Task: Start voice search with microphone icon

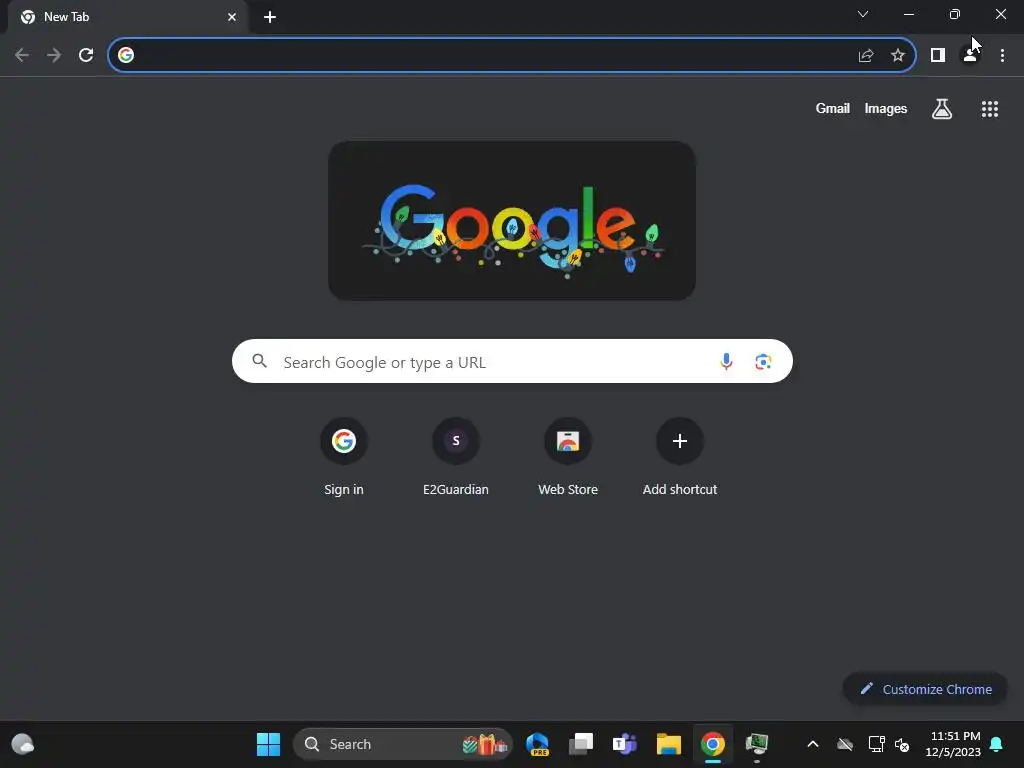Action: [x=726, y=361]
